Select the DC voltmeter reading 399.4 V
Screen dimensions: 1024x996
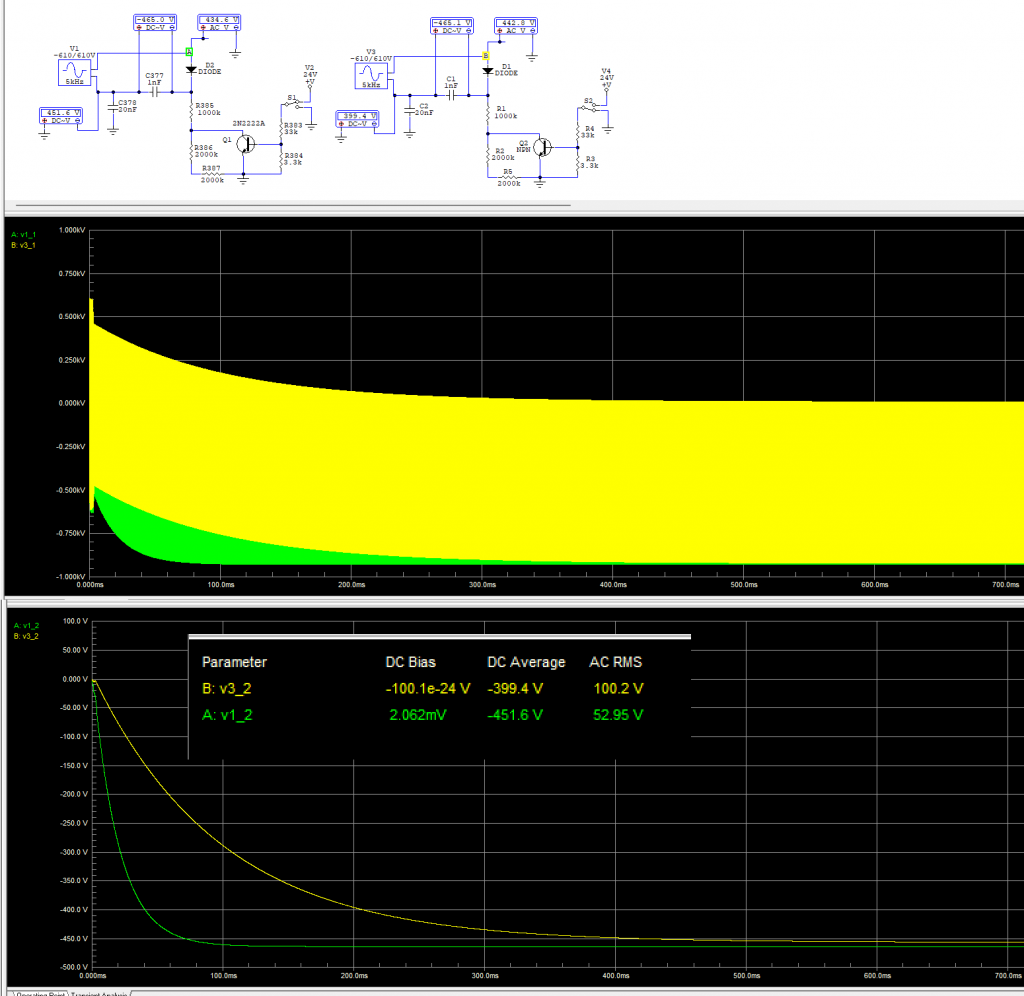point(358,120)
